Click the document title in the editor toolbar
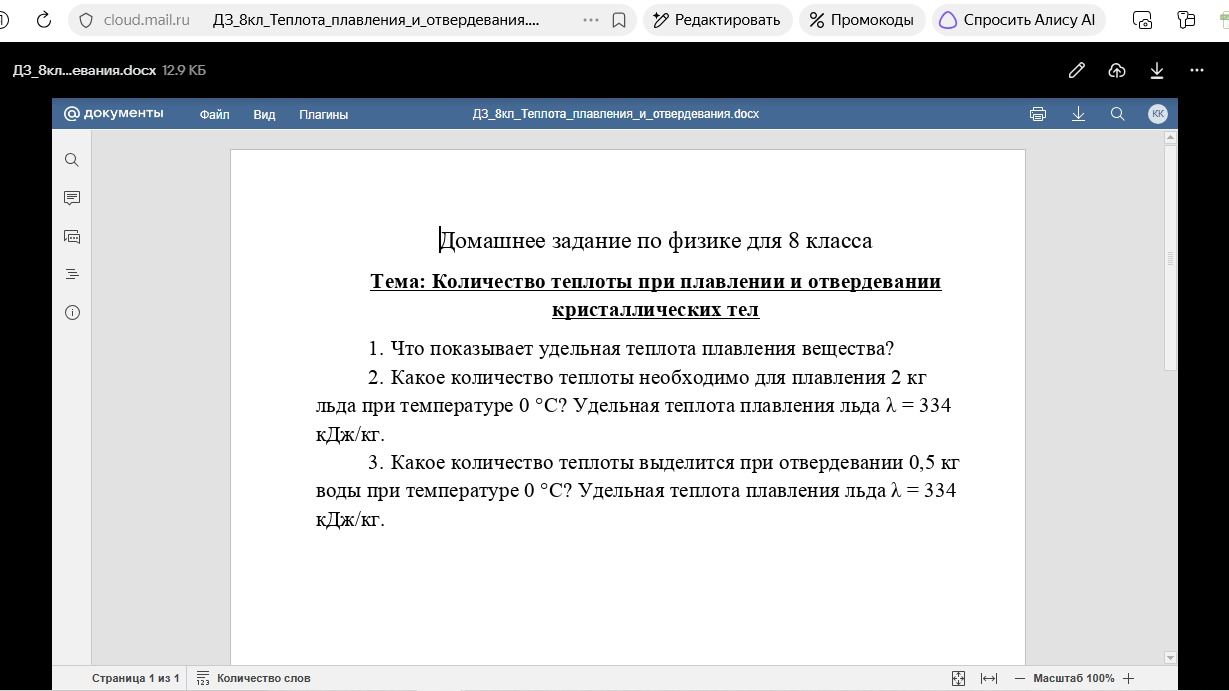1229x691 pixels. (x=616, y=114)
